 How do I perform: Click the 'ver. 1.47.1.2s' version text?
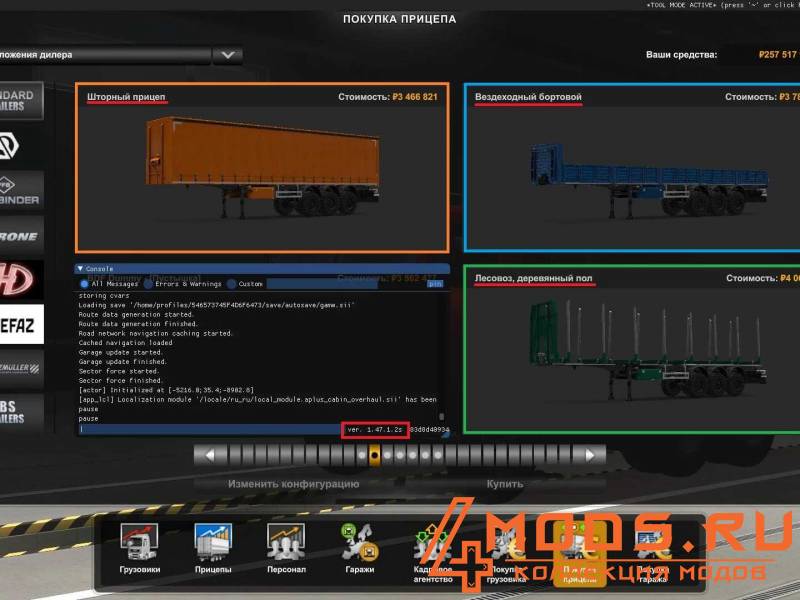pyautogui.click(x=375, y=430)
